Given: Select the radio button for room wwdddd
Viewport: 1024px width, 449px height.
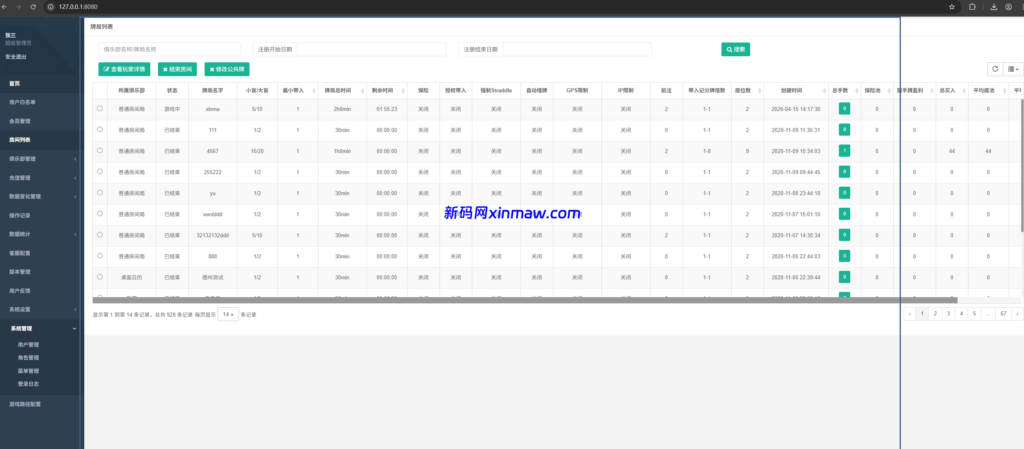Looking at the screenshot, I should pos(100,213).
